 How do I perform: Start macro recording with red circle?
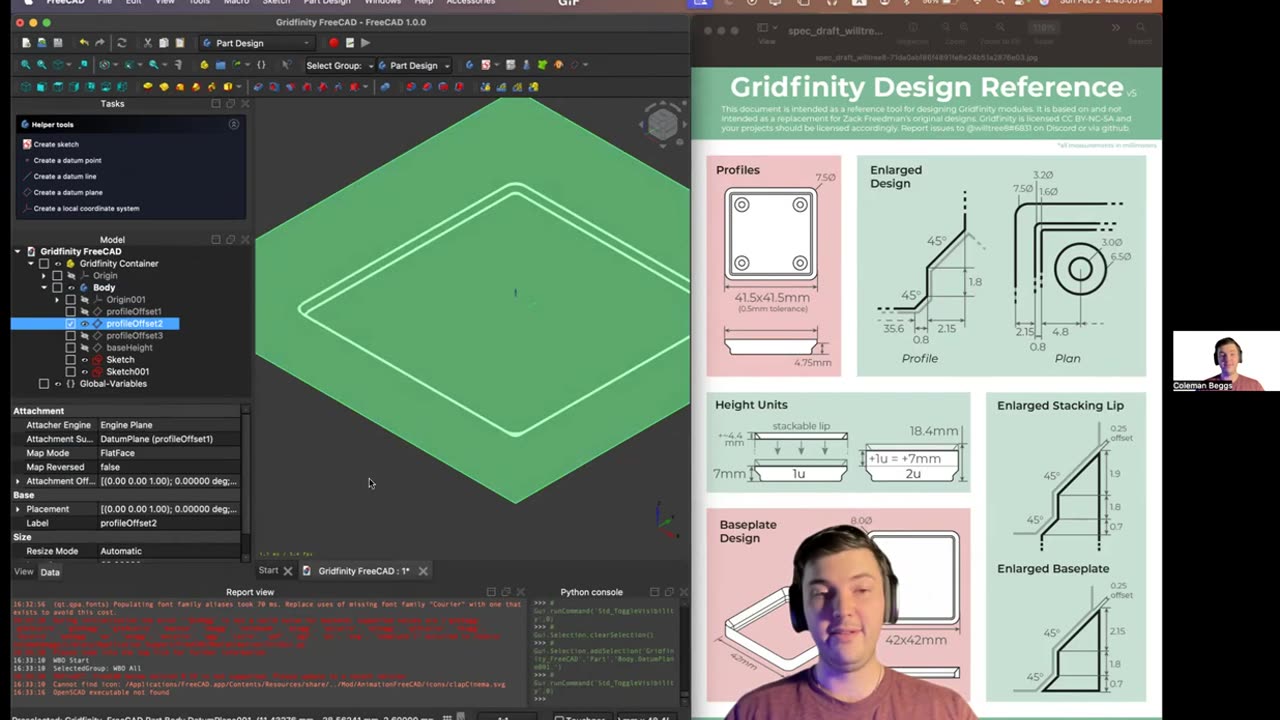pos(333,43)
